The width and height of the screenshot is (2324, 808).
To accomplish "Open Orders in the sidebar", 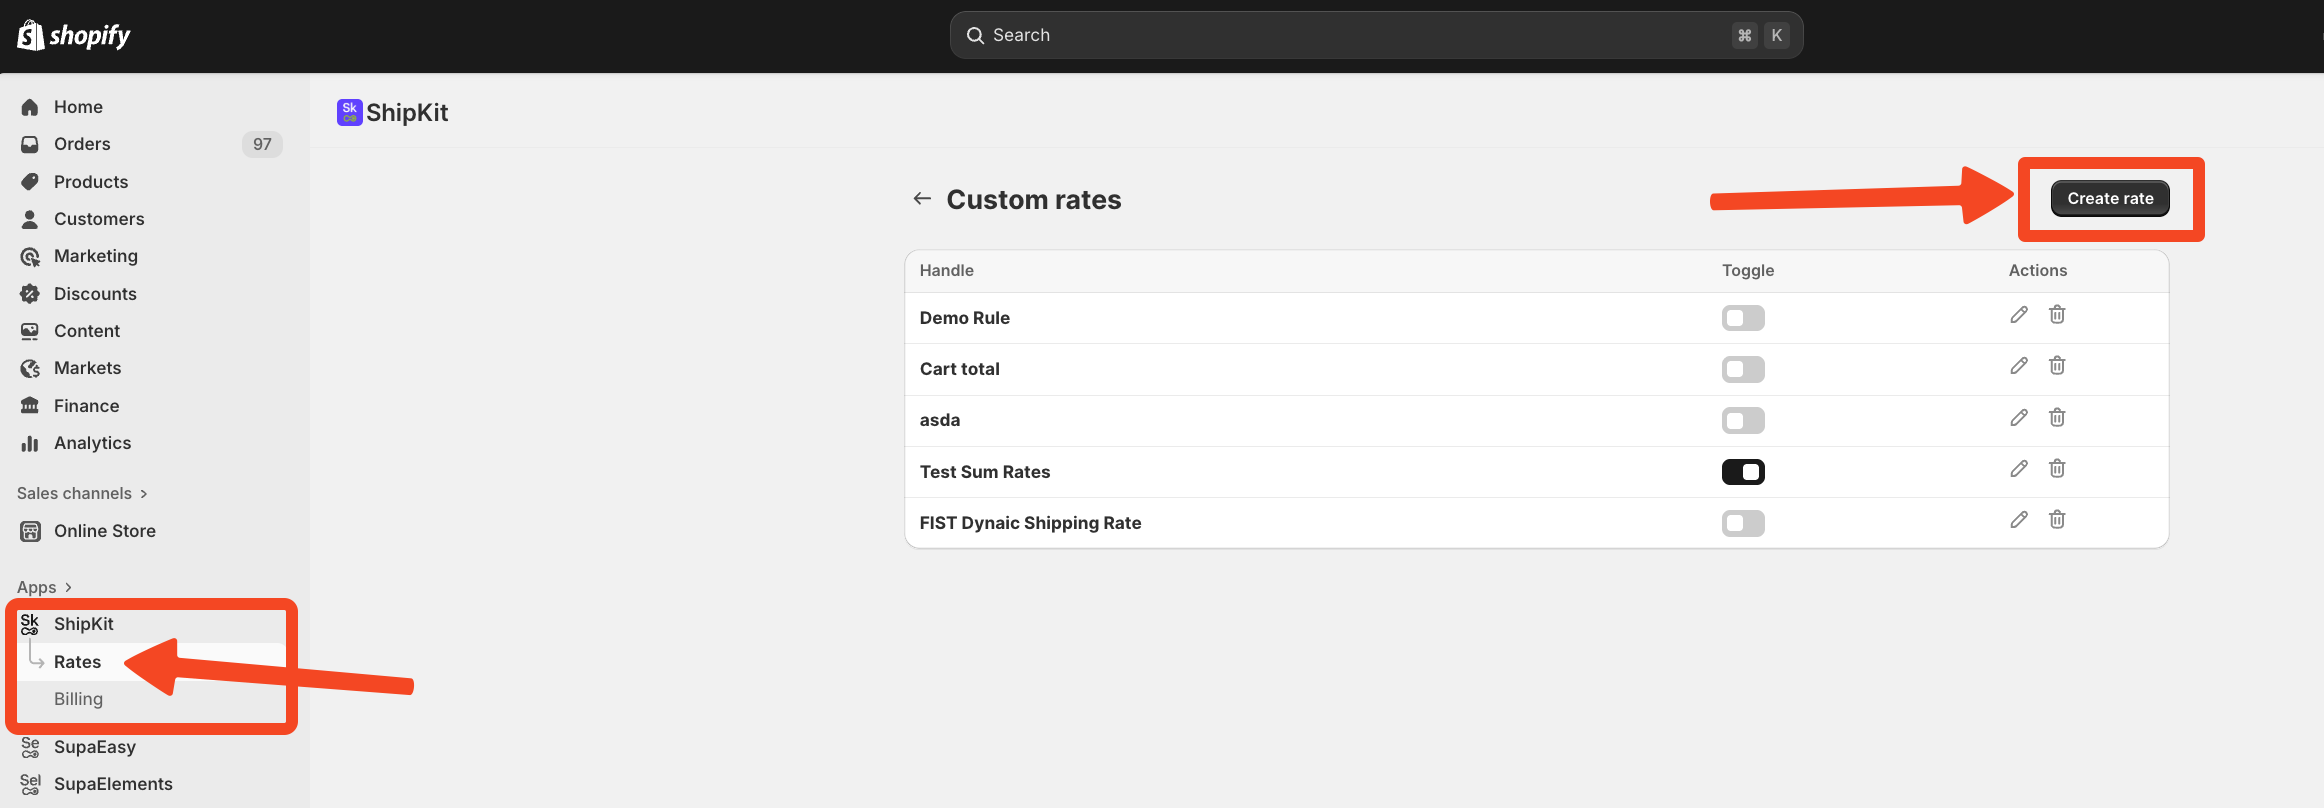I will 82,144.
